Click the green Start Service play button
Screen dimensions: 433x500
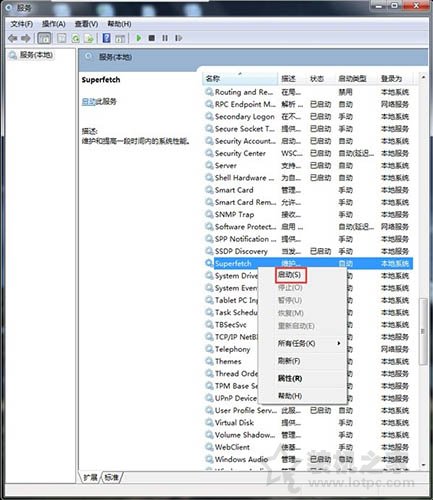[139, 38]
